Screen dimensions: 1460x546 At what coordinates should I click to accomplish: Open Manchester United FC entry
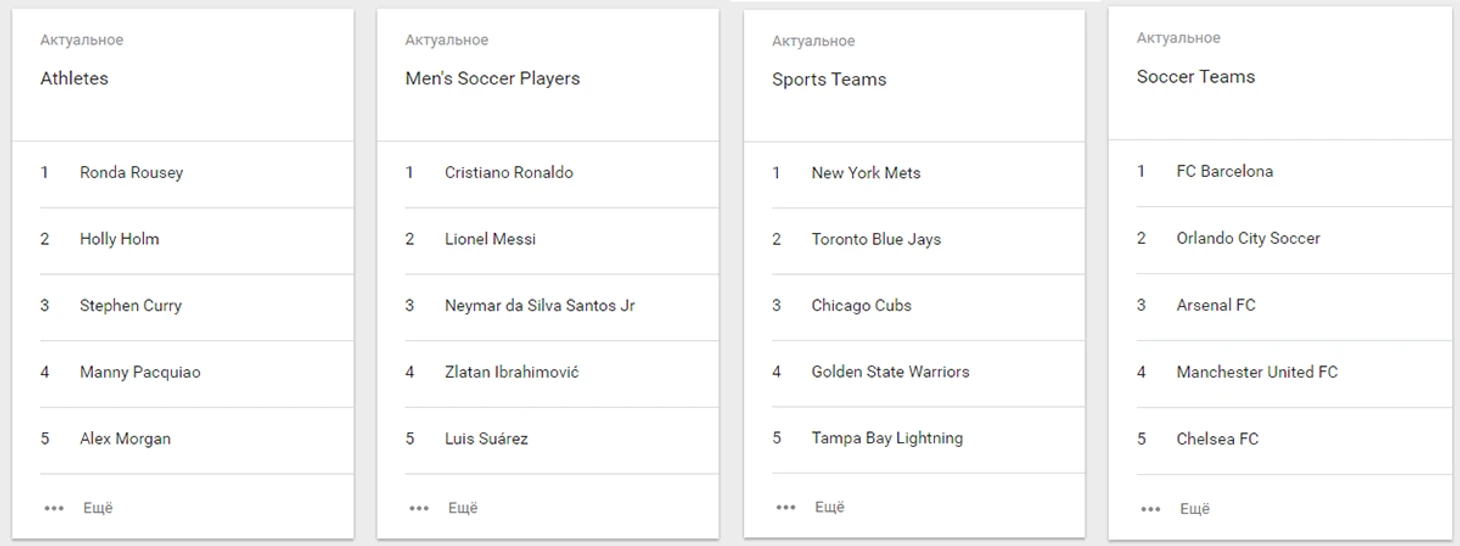(x=1256, y=372)
